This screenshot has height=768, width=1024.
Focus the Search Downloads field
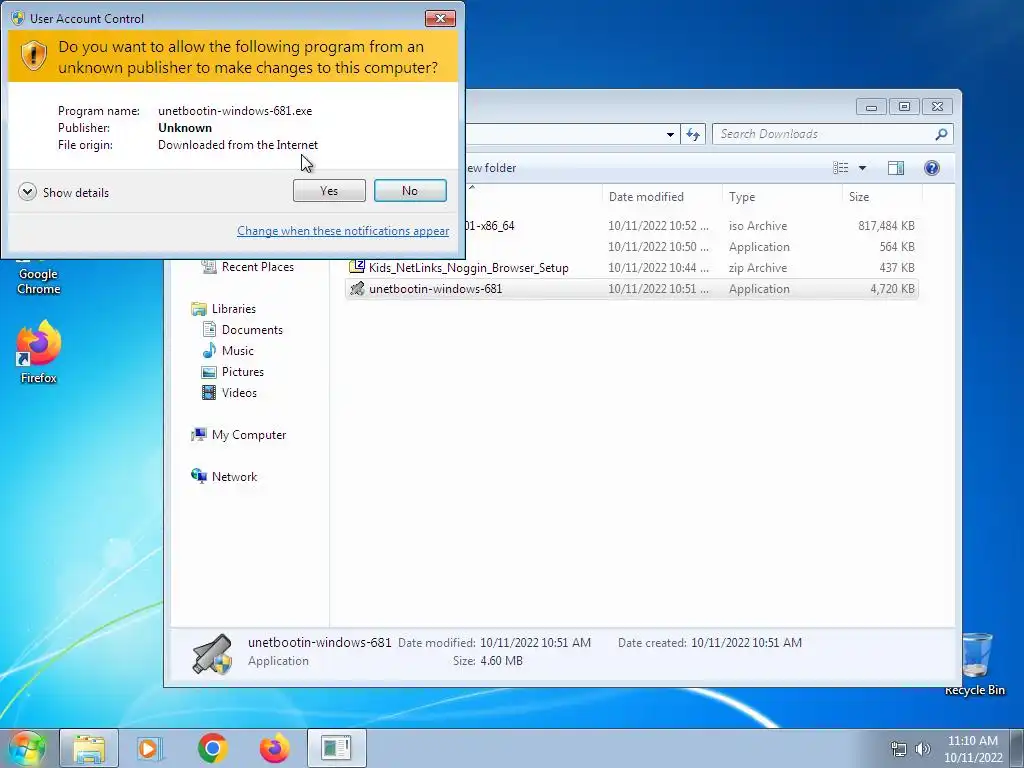(x=825, y=134)
